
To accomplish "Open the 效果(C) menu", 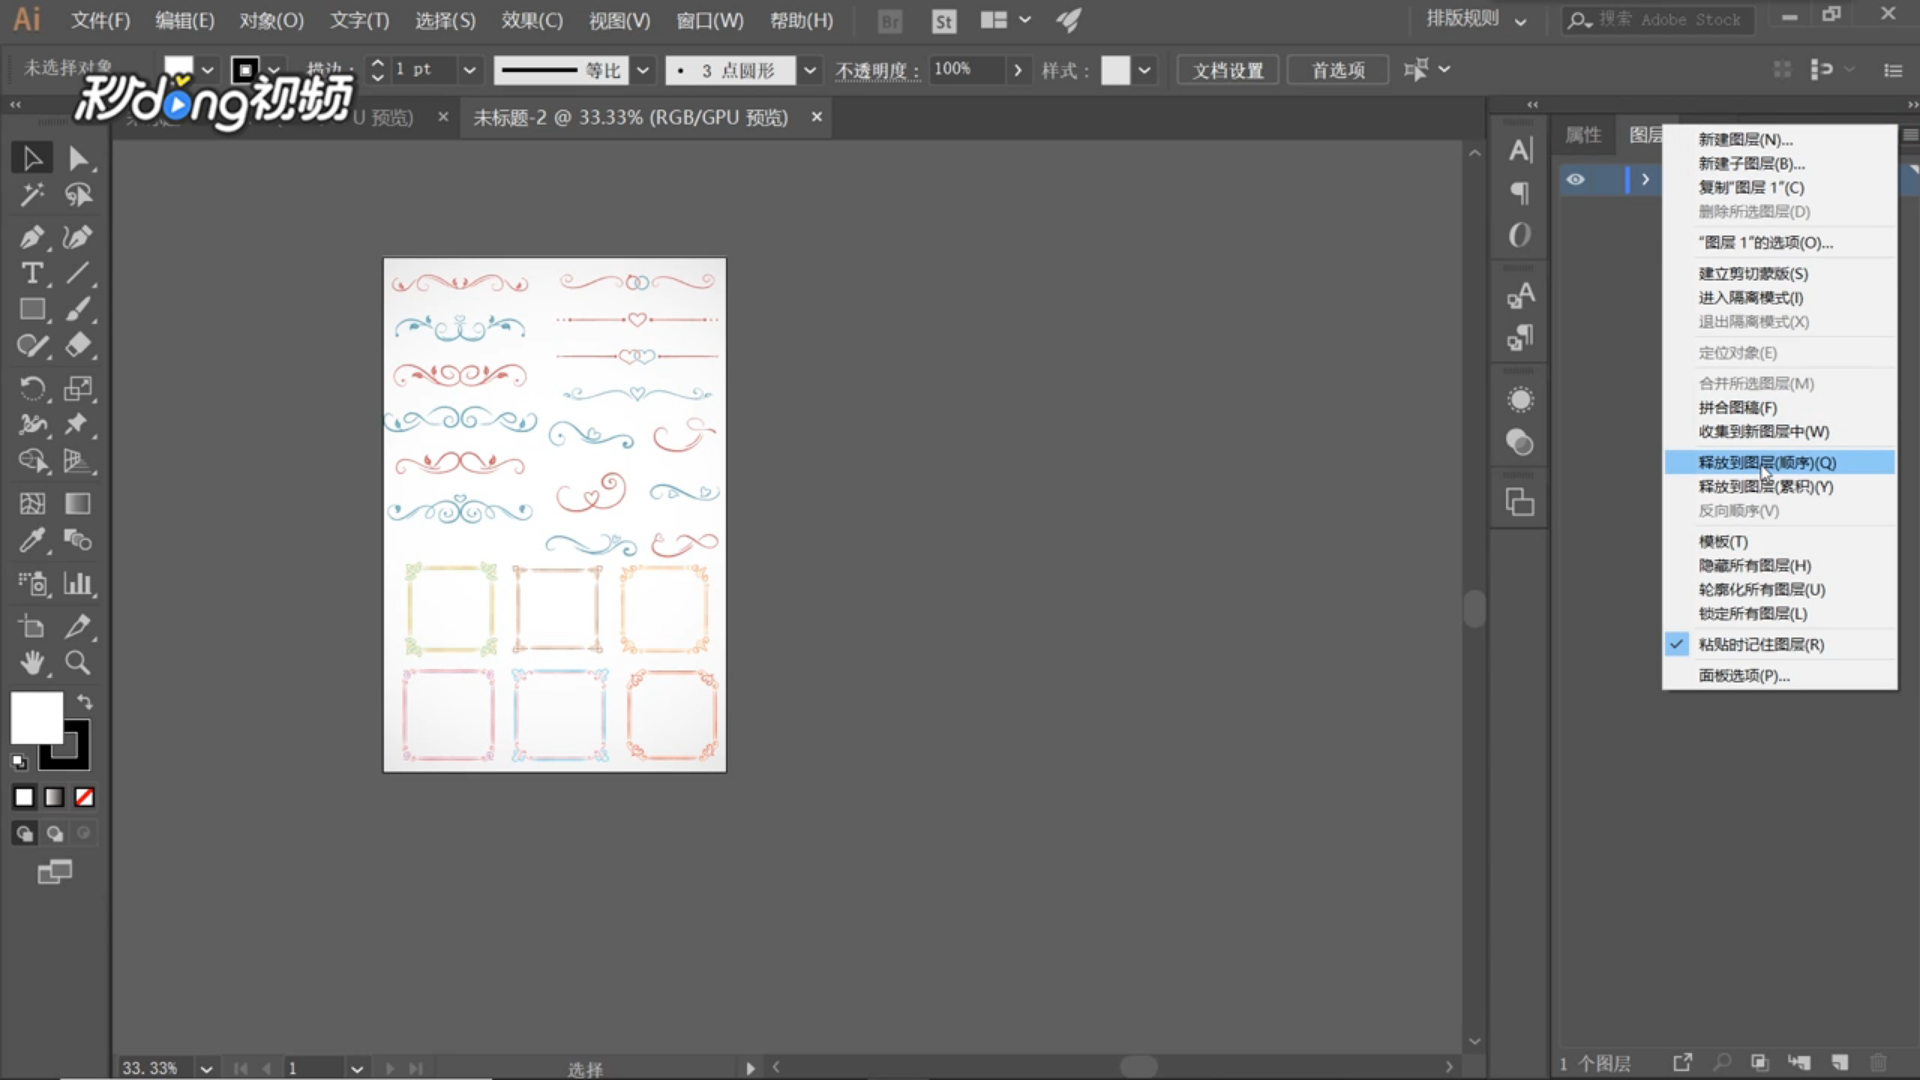I will point(532,20).
